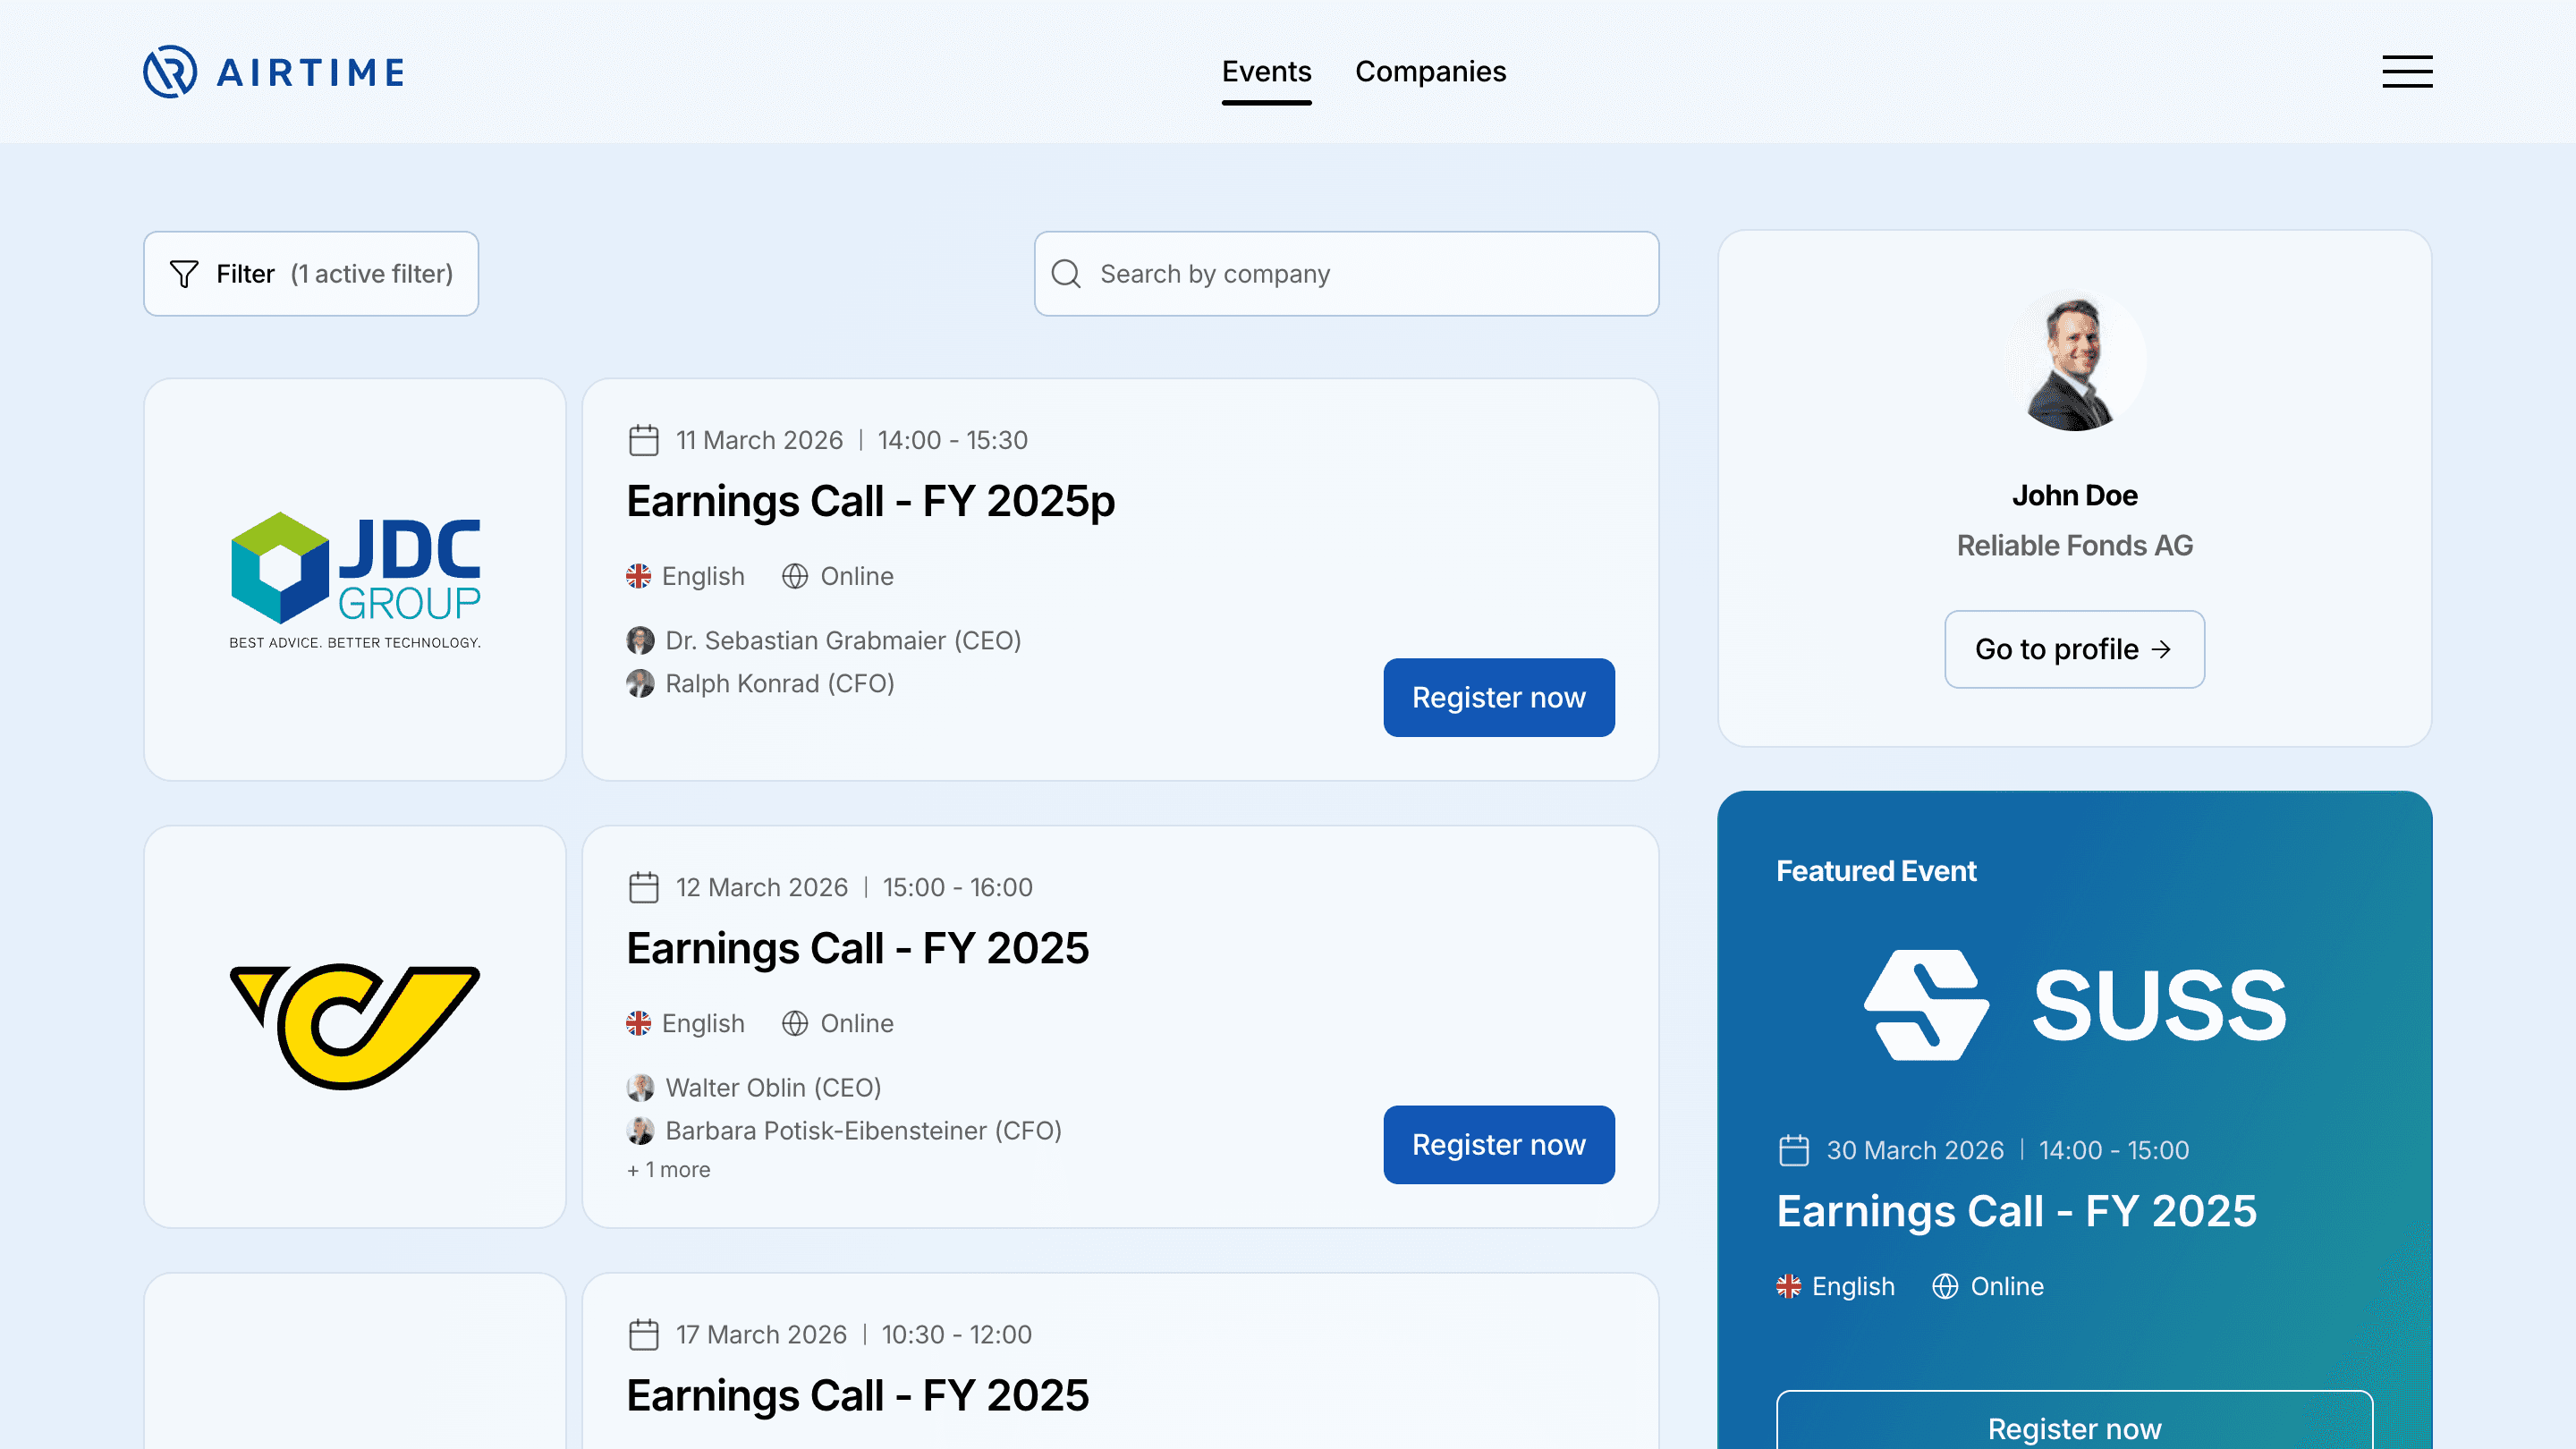Click John Doe's profile picture
The width and height of the screenshot is (2576, 1449).
(2075, 362)
